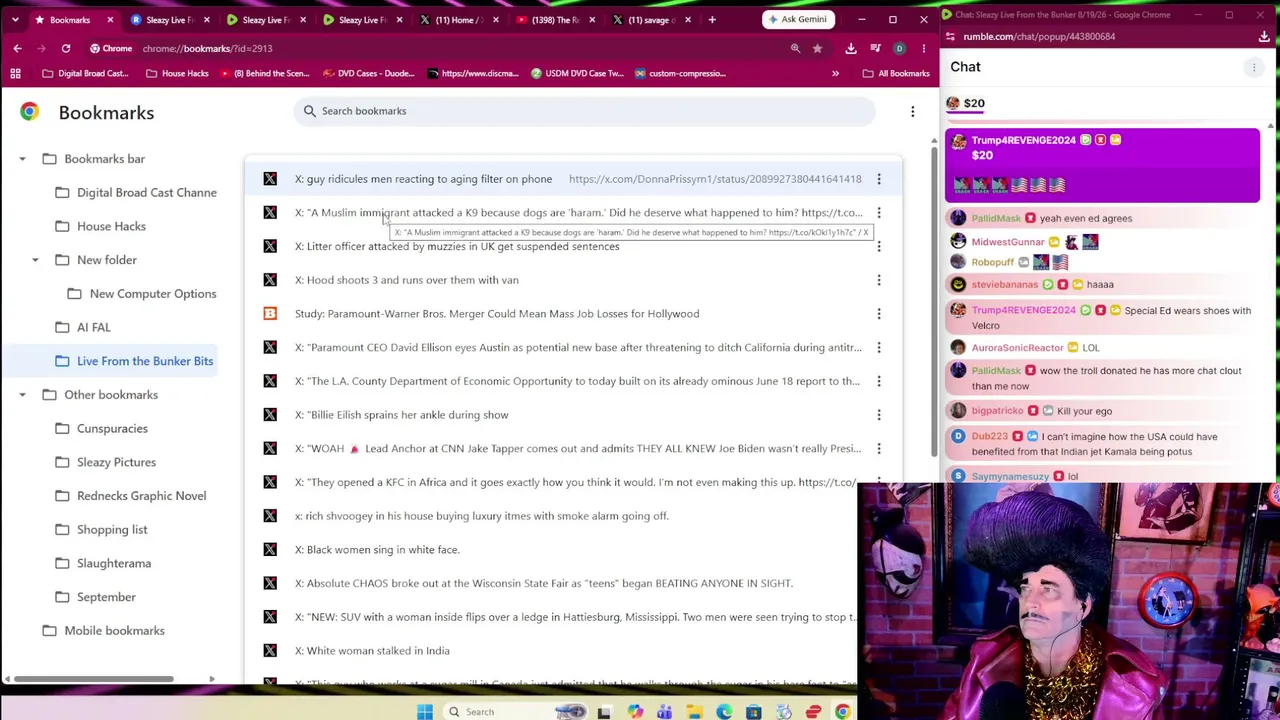The height and width of the screenshot is (720, 1280).
Task: Collapse the New folder tree node
Action: tap(35, 260)
